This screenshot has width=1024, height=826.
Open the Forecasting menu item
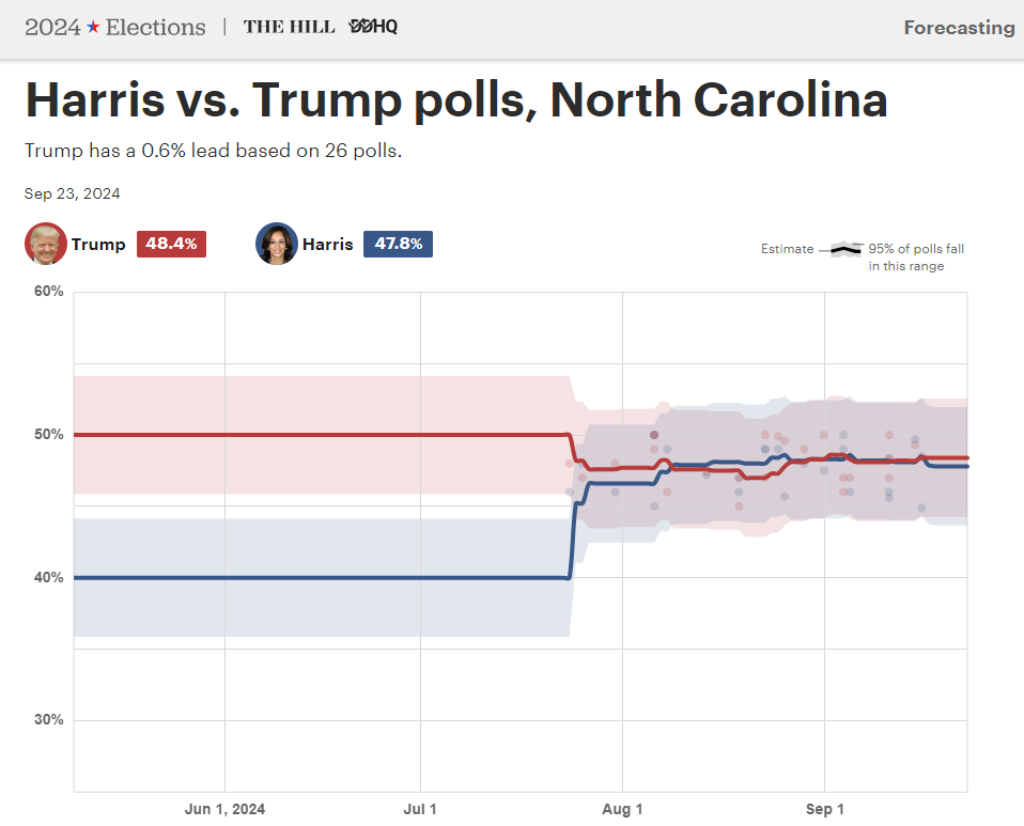click(x=958, y=28)
